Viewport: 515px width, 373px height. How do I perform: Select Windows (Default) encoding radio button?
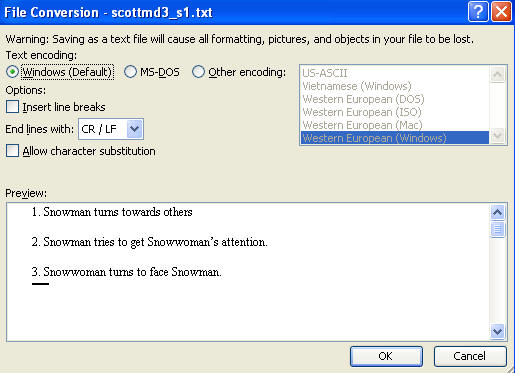click(x=12, y=72)
